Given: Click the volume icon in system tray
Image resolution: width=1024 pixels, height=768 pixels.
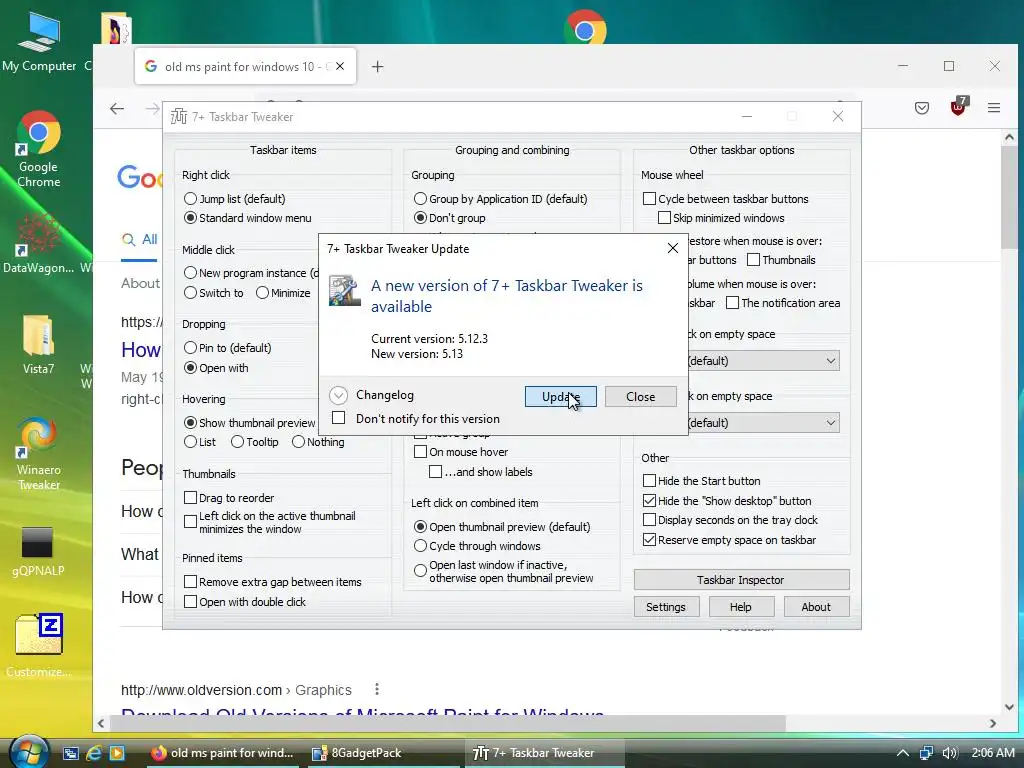Looking at the screenshot, I should (x=950, y=753).
